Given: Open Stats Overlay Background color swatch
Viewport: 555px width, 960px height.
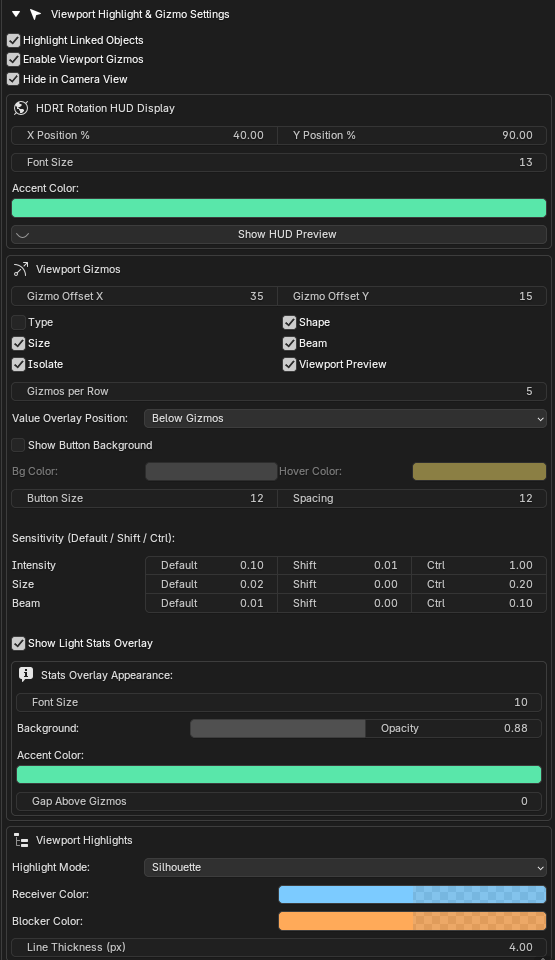Looking at the screenshot, I should (x=278, y=729).
